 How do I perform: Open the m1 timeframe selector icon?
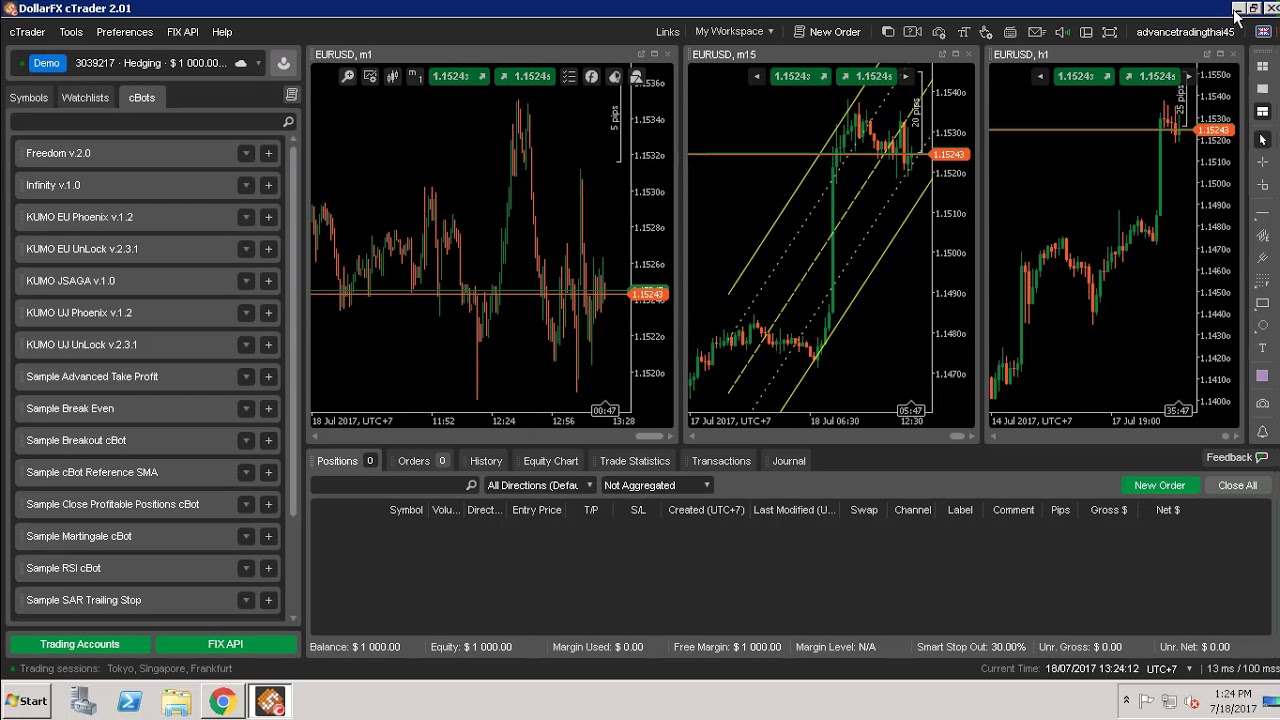pyautogui.click(x=414, y=76)
